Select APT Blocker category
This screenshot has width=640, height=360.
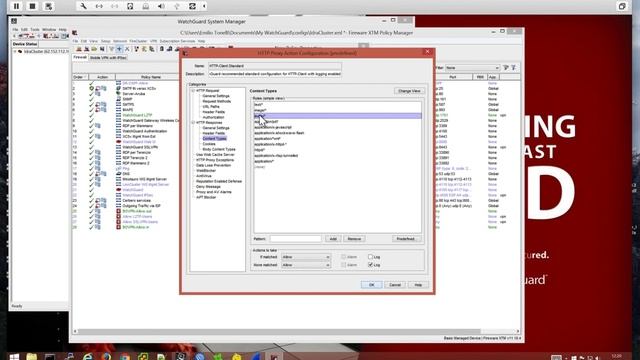(x=206, y=197)
